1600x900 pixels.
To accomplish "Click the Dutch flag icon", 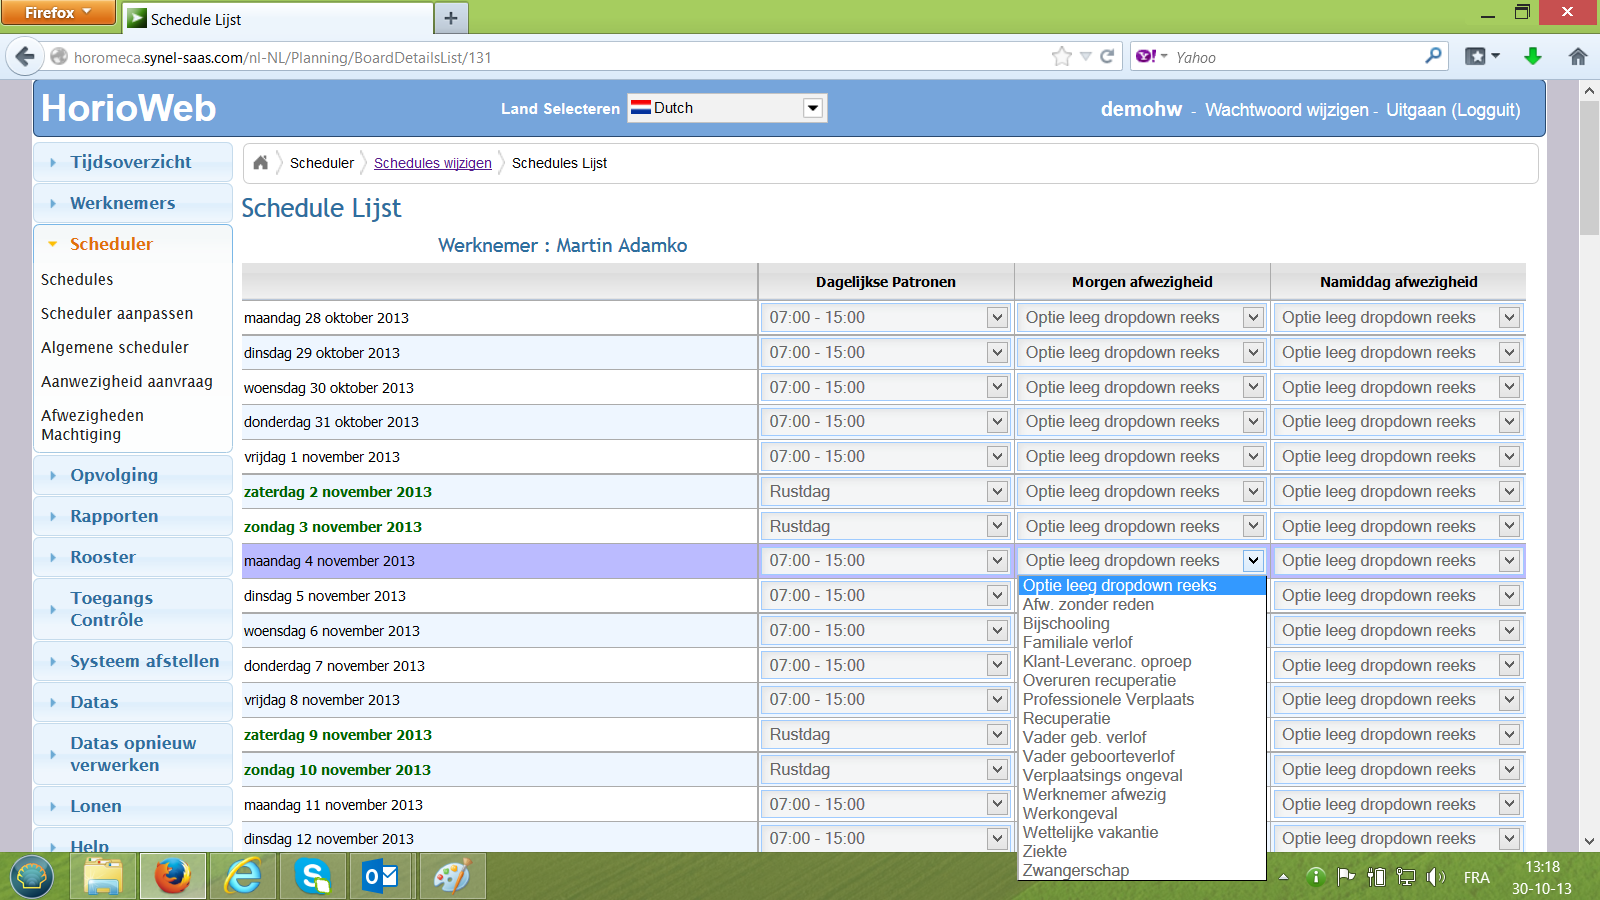I will click(x=641, y=107).
